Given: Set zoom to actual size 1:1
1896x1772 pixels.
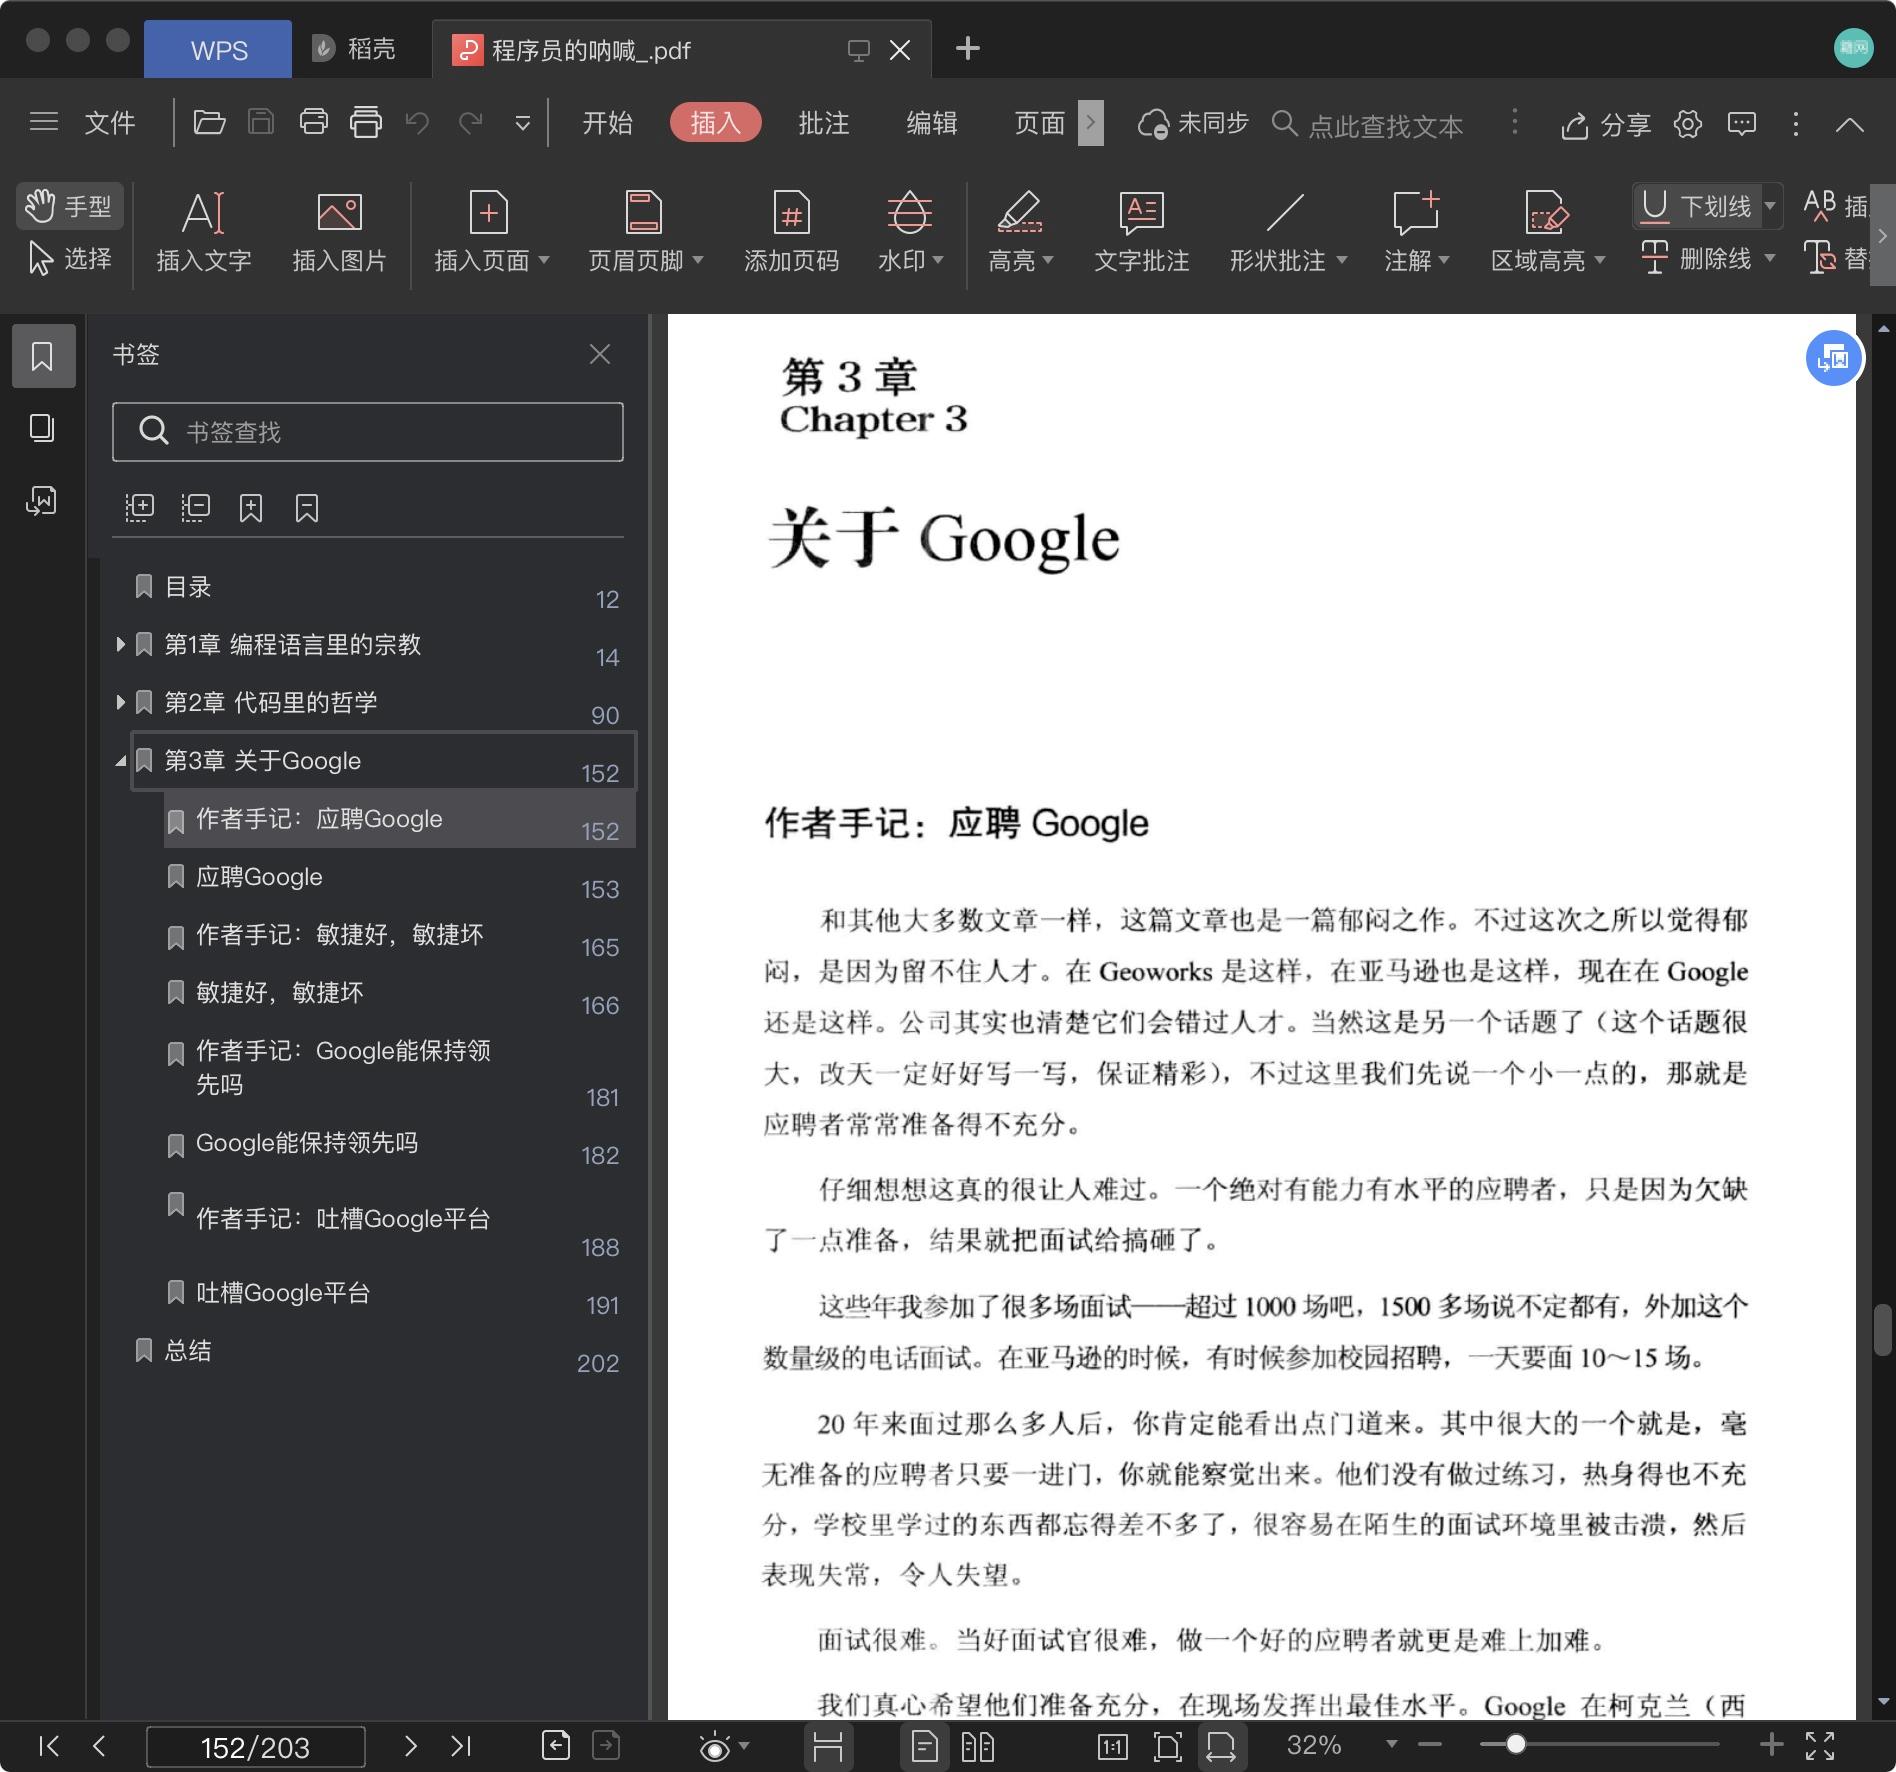Looking at the screenshot, I should coord(1113,1746).
